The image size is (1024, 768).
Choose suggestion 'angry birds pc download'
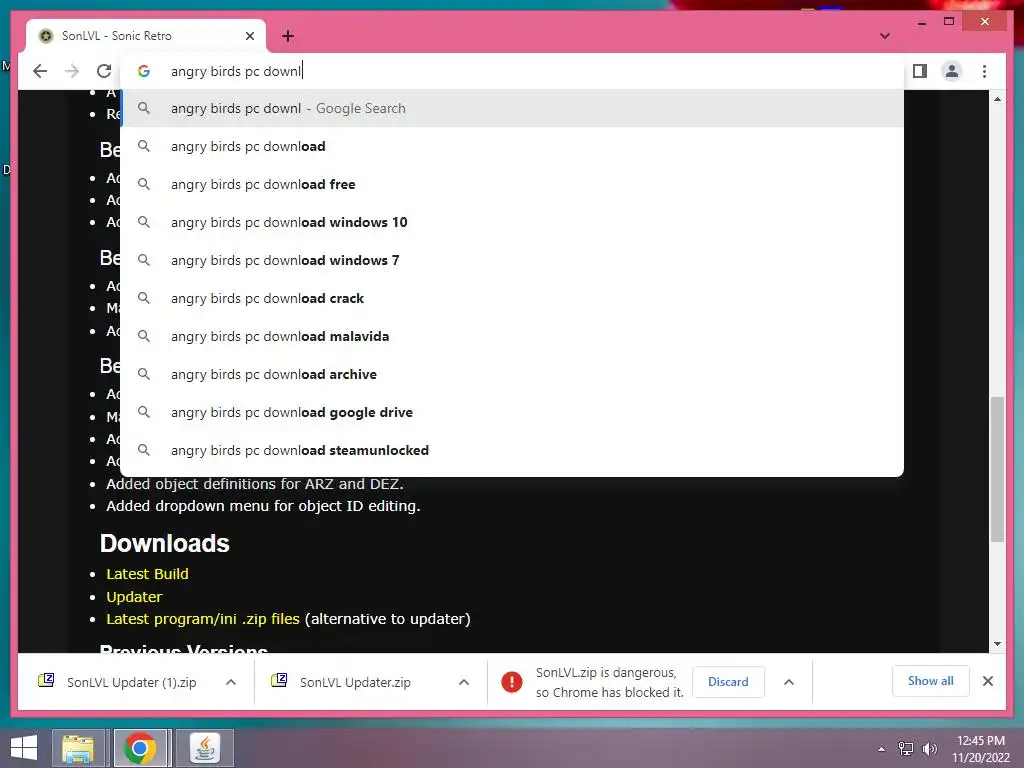click(x=513, y=146)
